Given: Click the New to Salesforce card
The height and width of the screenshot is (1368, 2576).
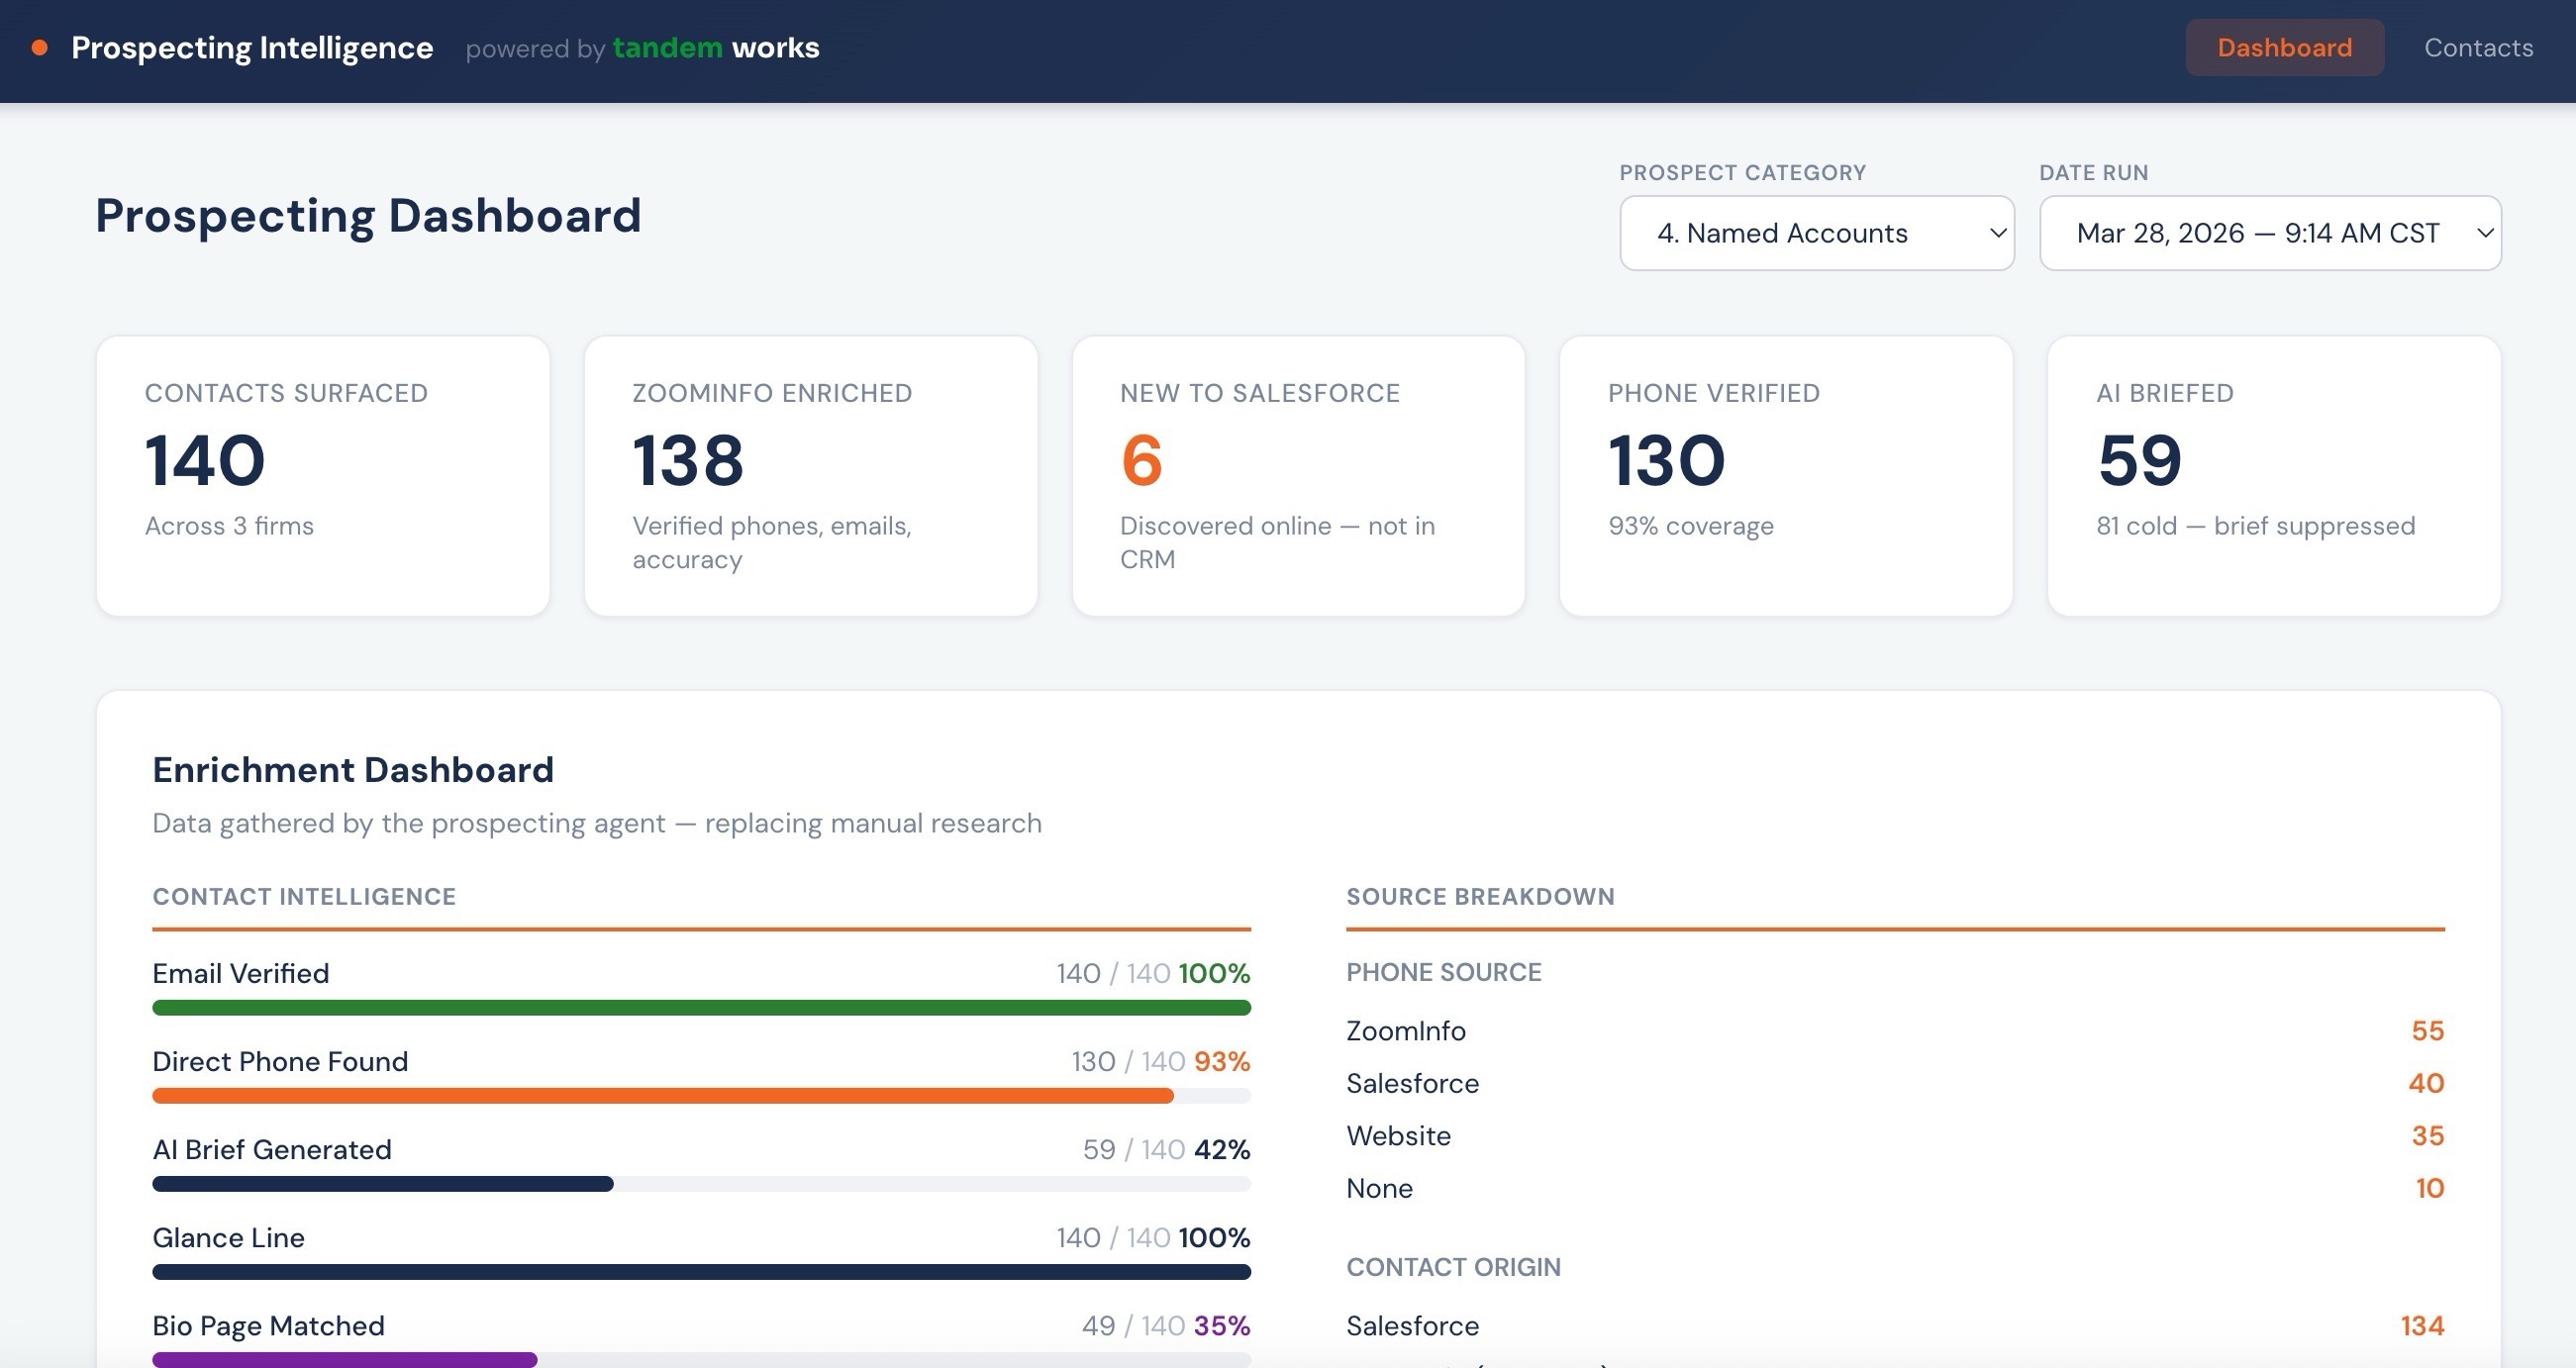Looking at the screenshot, I should [1297, 475].
